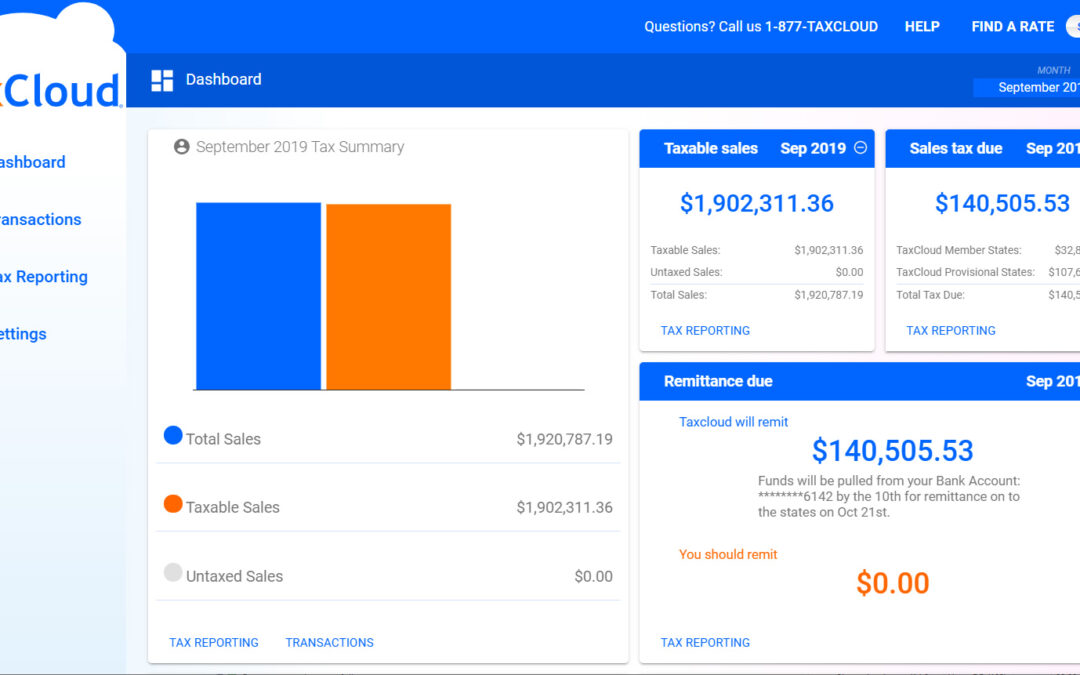The image size is (1080, 675).
Task: Click Taxable Sales legend amount $1,902,311.36
Action: pos(564,508)
